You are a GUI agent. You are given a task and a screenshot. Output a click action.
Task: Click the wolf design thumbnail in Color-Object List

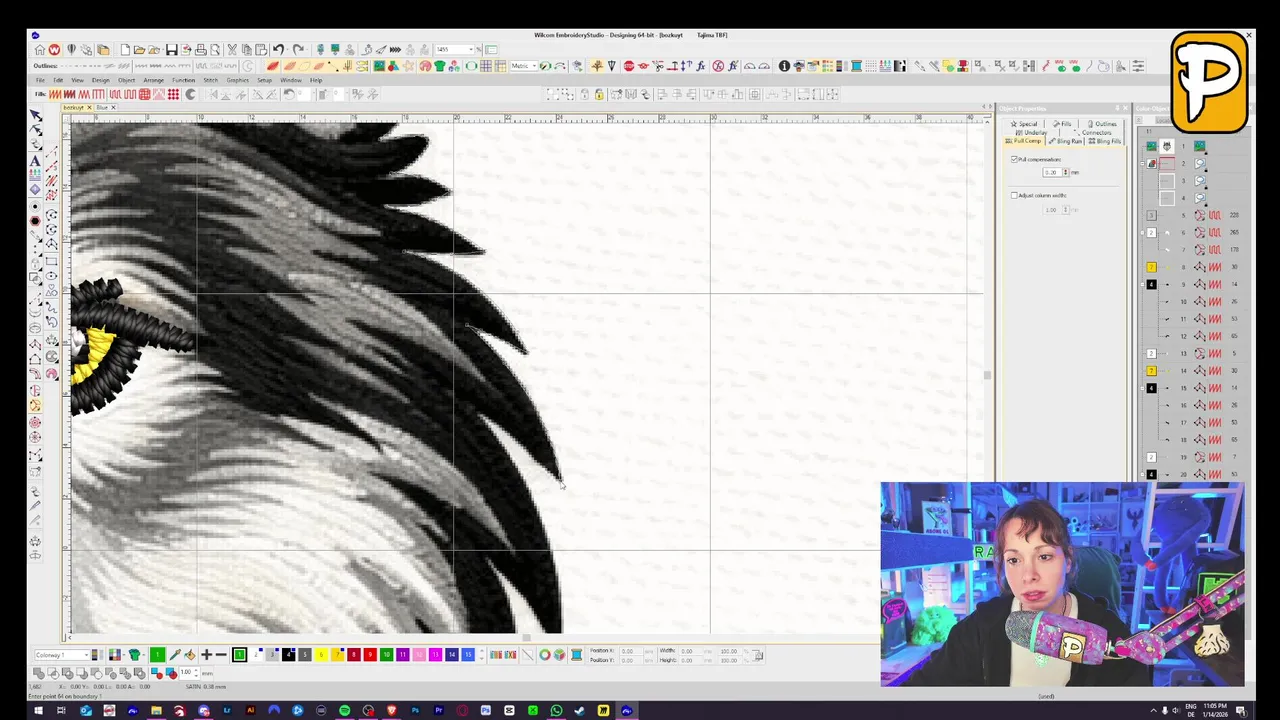(1167, 146)
